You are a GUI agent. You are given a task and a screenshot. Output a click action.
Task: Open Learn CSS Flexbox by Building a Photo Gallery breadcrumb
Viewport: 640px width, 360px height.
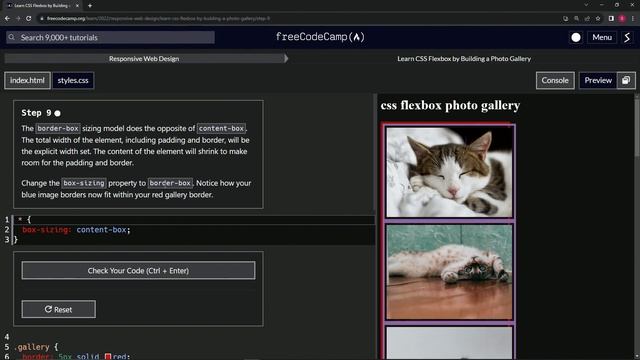(x=464, y=59)
